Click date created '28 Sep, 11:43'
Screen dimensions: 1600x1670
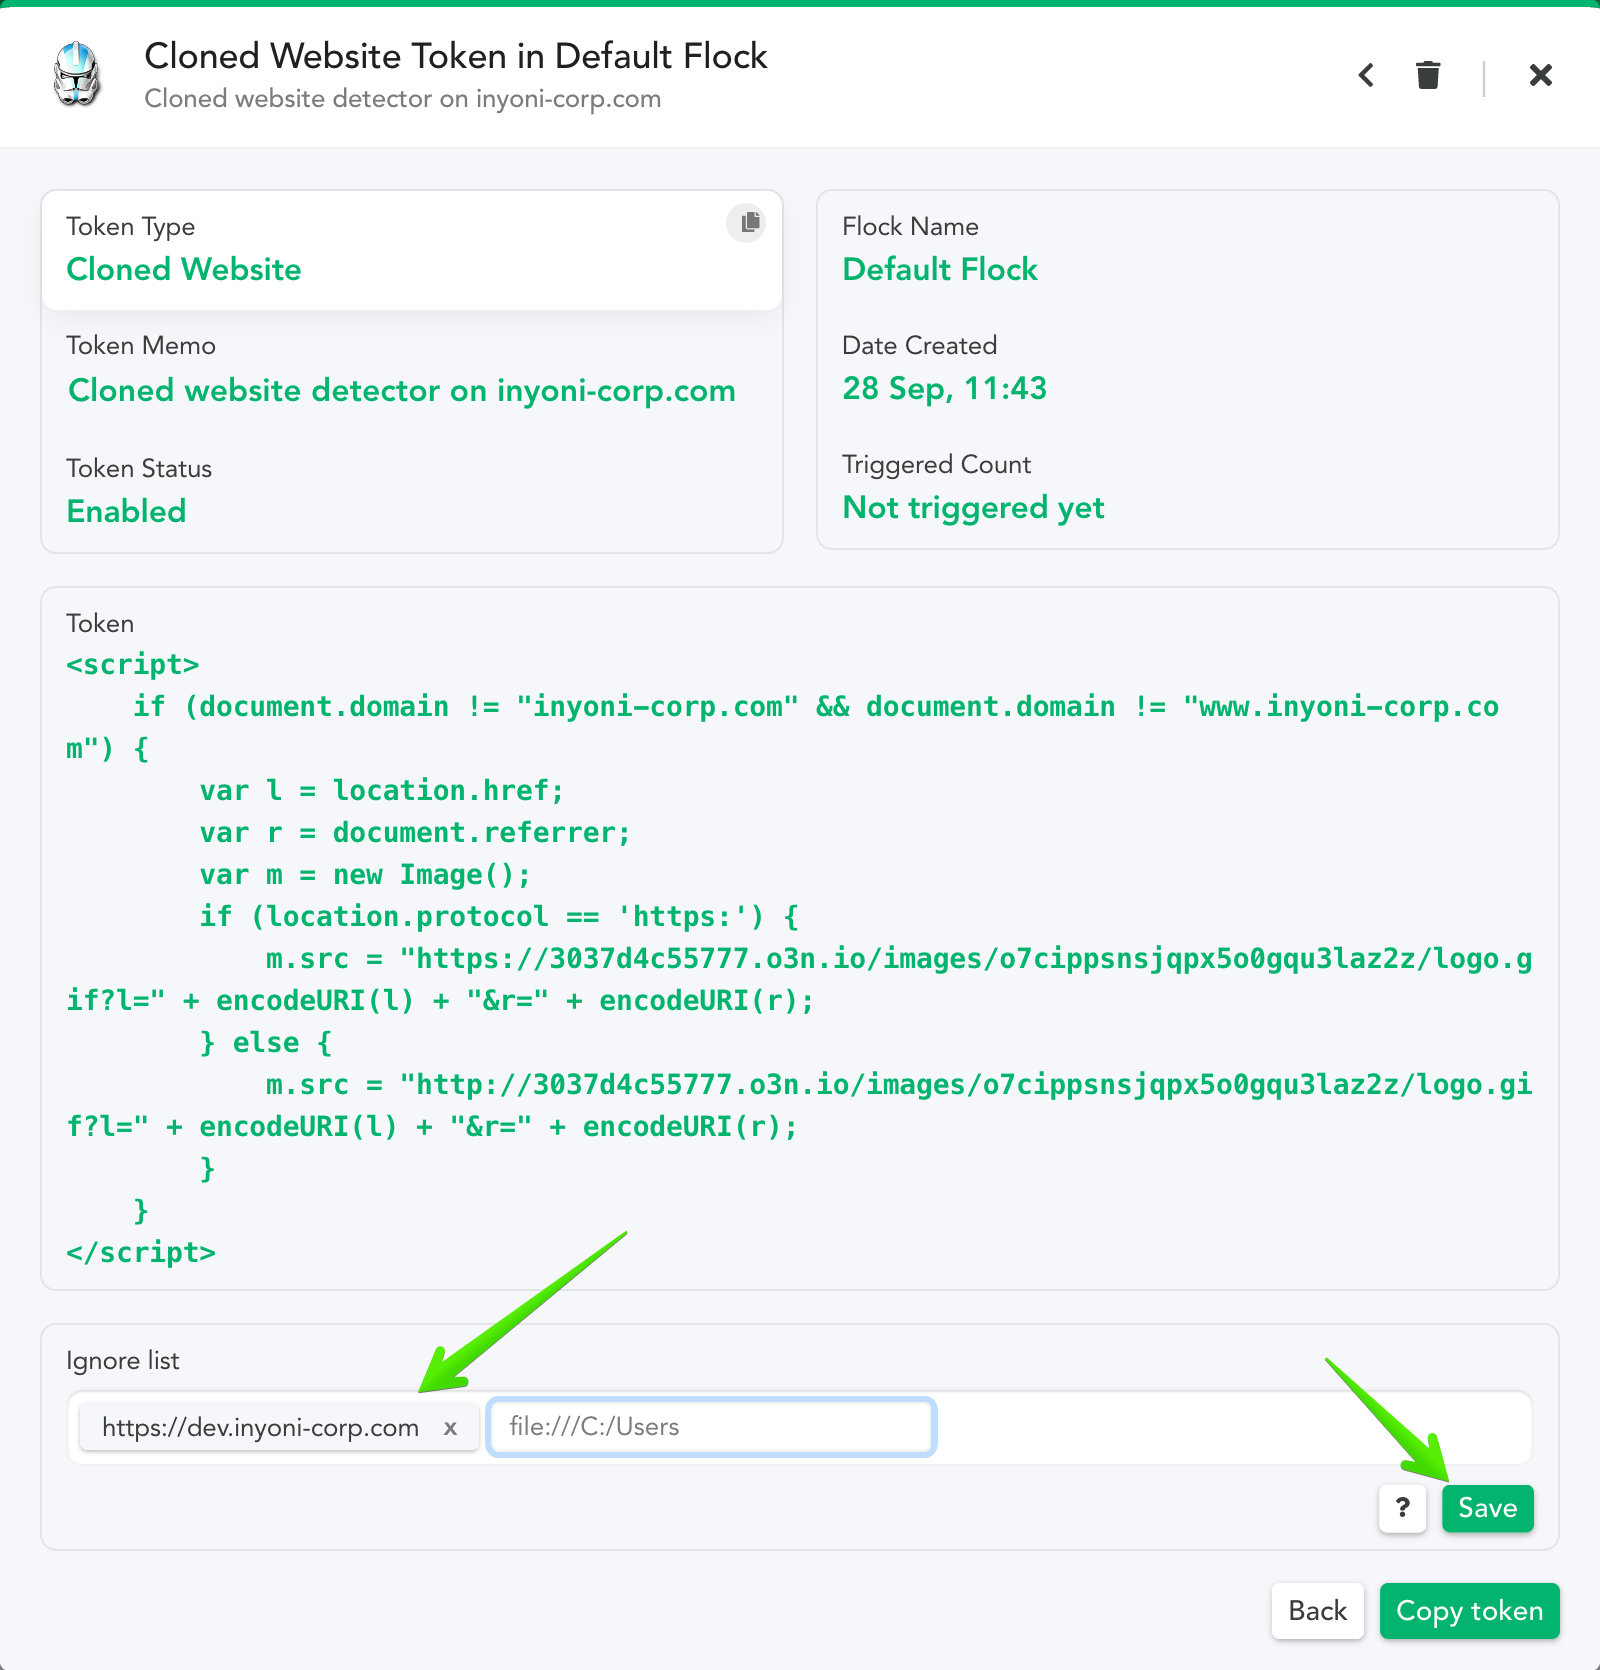click(x=944, y=388)
